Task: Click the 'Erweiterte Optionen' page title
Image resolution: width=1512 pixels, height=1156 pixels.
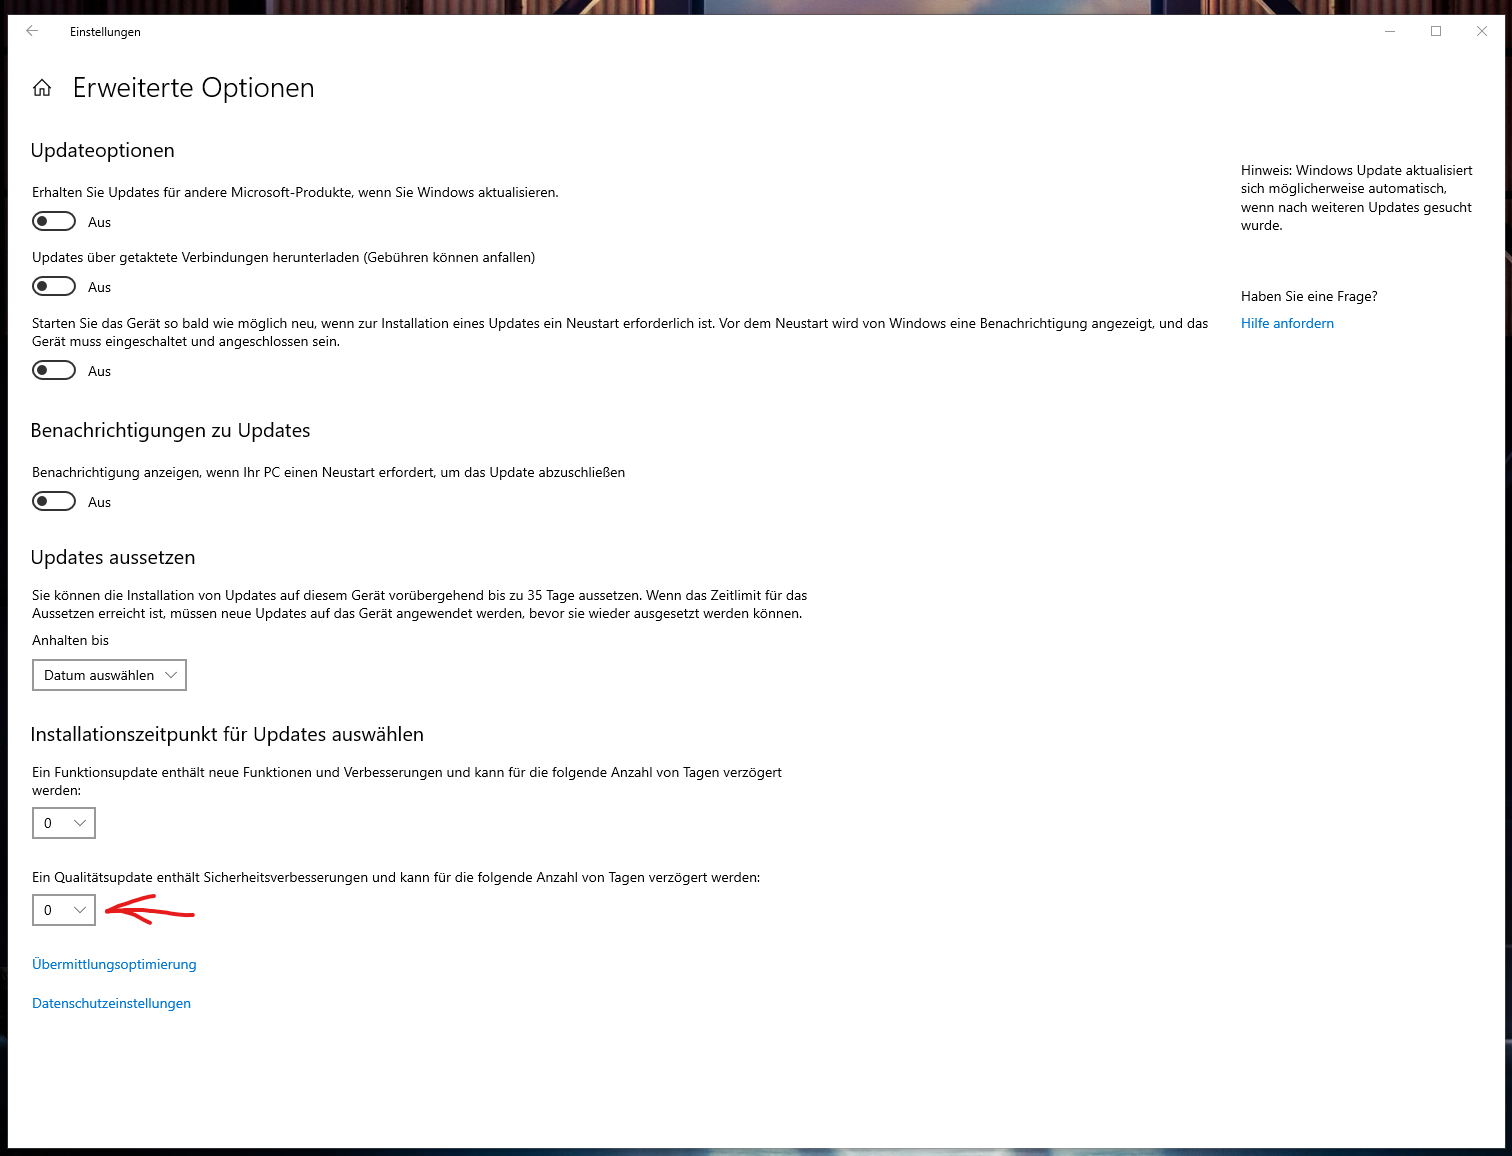Action: pyautogui.click(x=193, y=88)
